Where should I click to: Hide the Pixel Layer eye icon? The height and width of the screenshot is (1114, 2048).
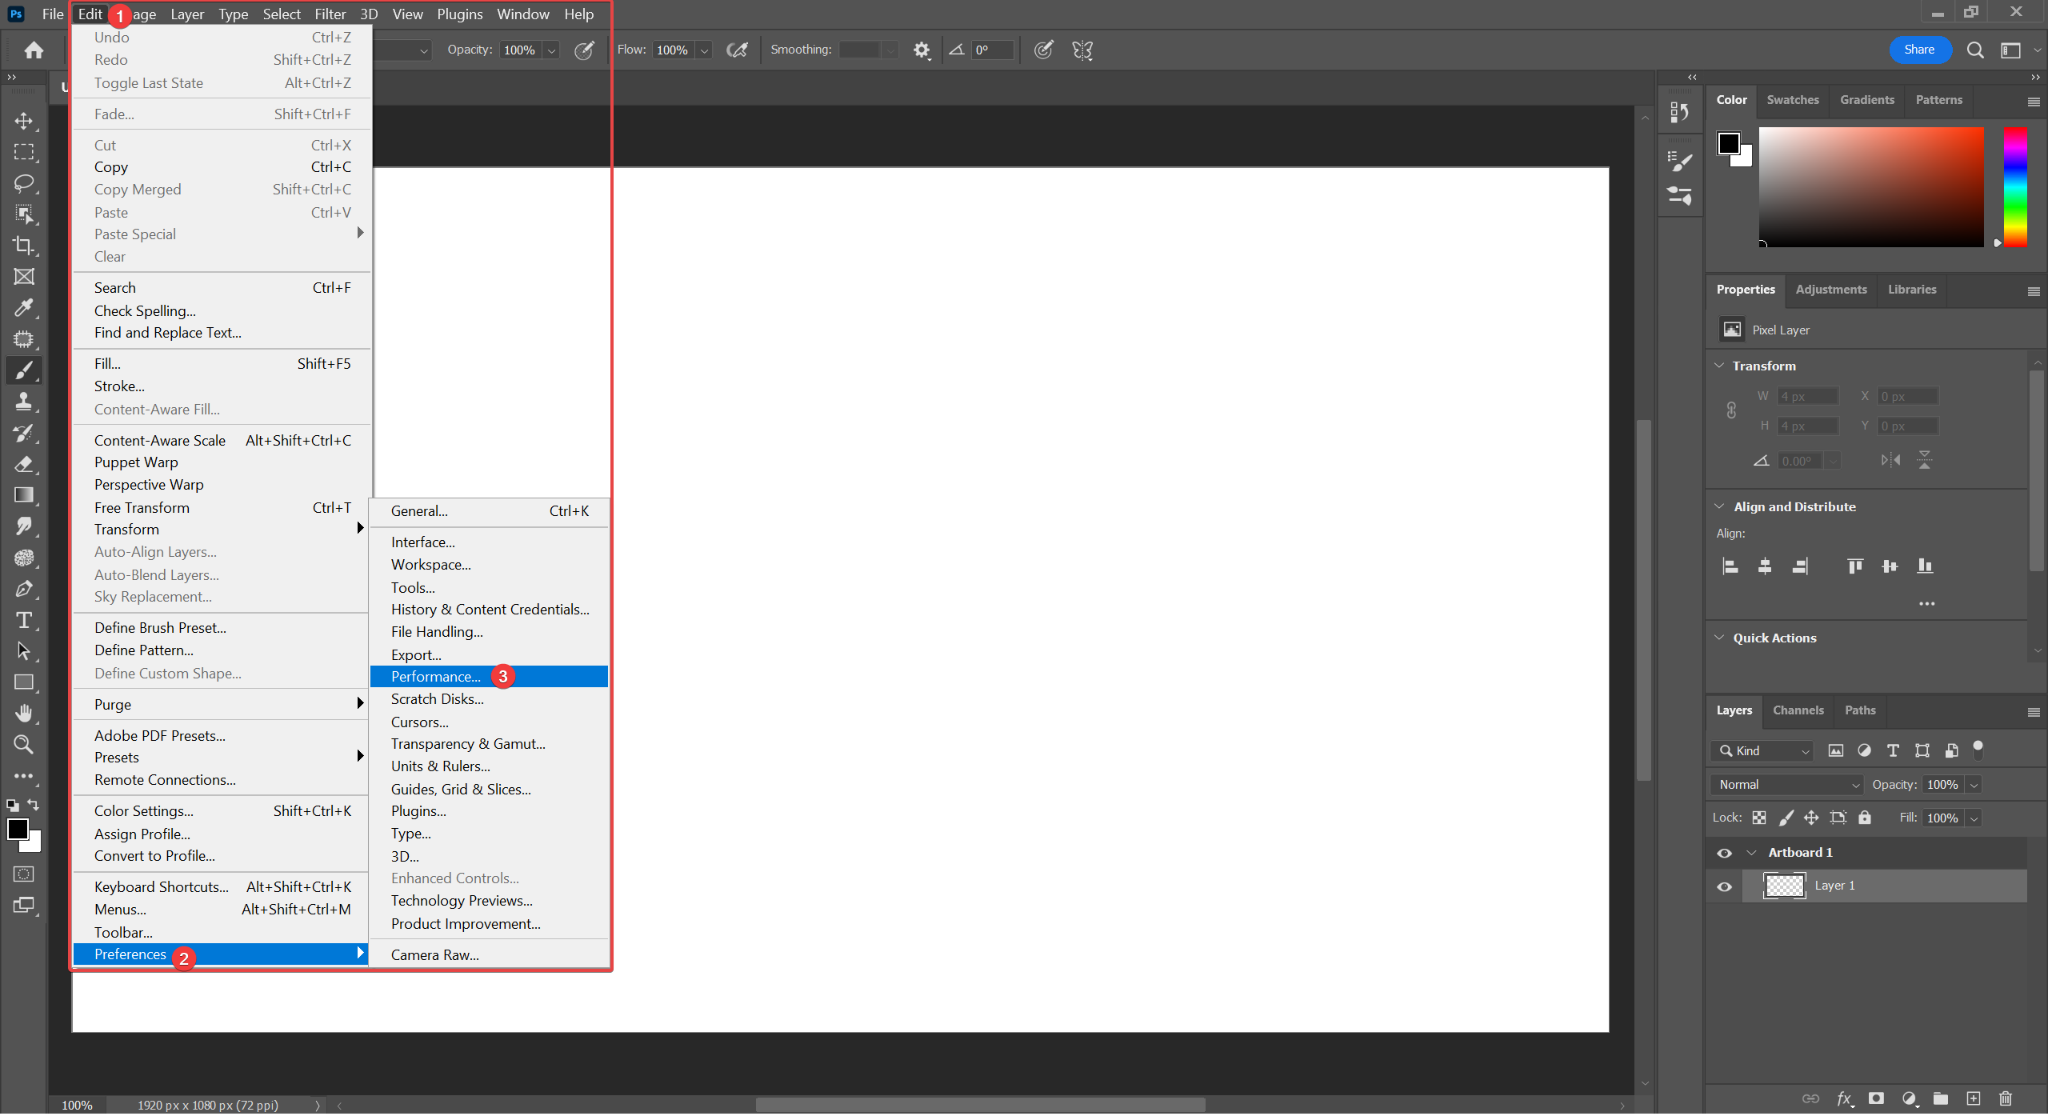pyautogui.click(x=1724, y=885)
